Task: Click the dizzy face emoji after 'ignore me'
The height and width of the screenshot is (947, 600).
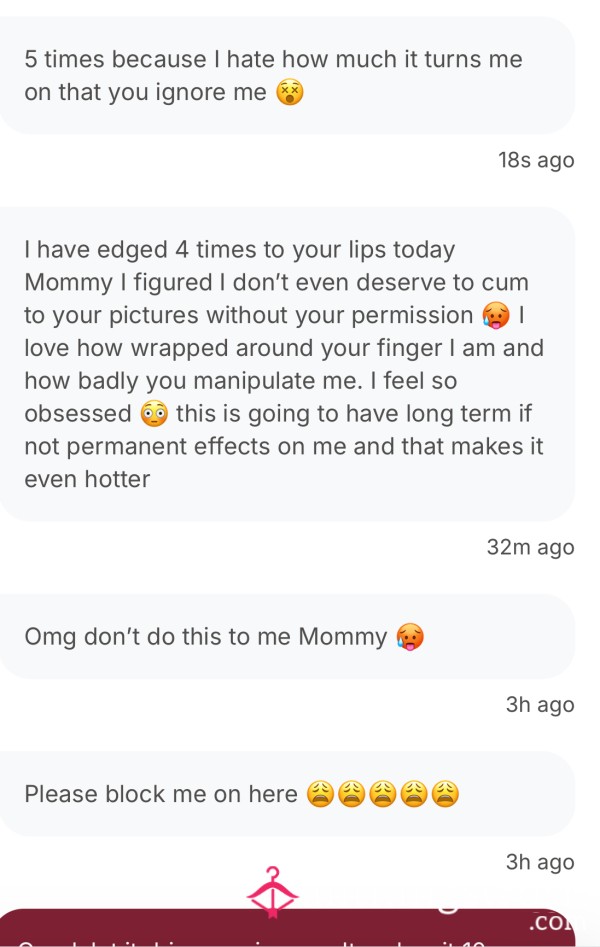Action: 289,93
